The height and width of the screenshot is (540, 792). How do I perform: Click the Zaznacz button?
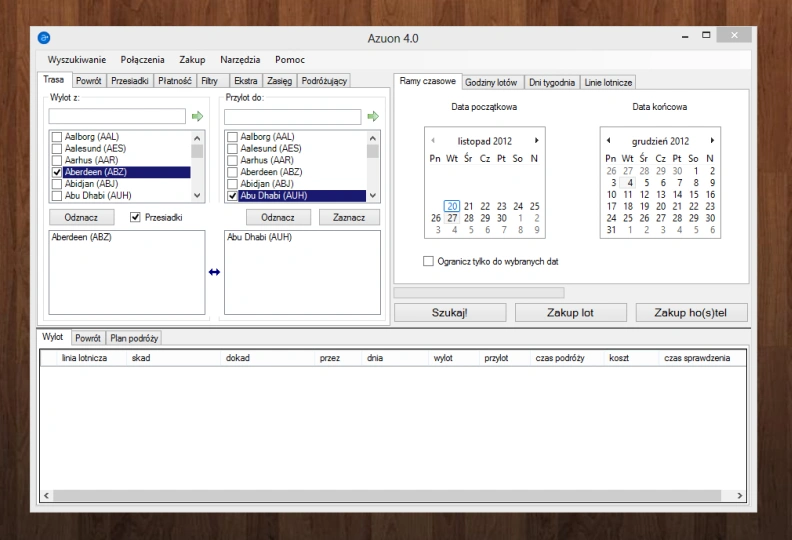(x=349, y=217)
